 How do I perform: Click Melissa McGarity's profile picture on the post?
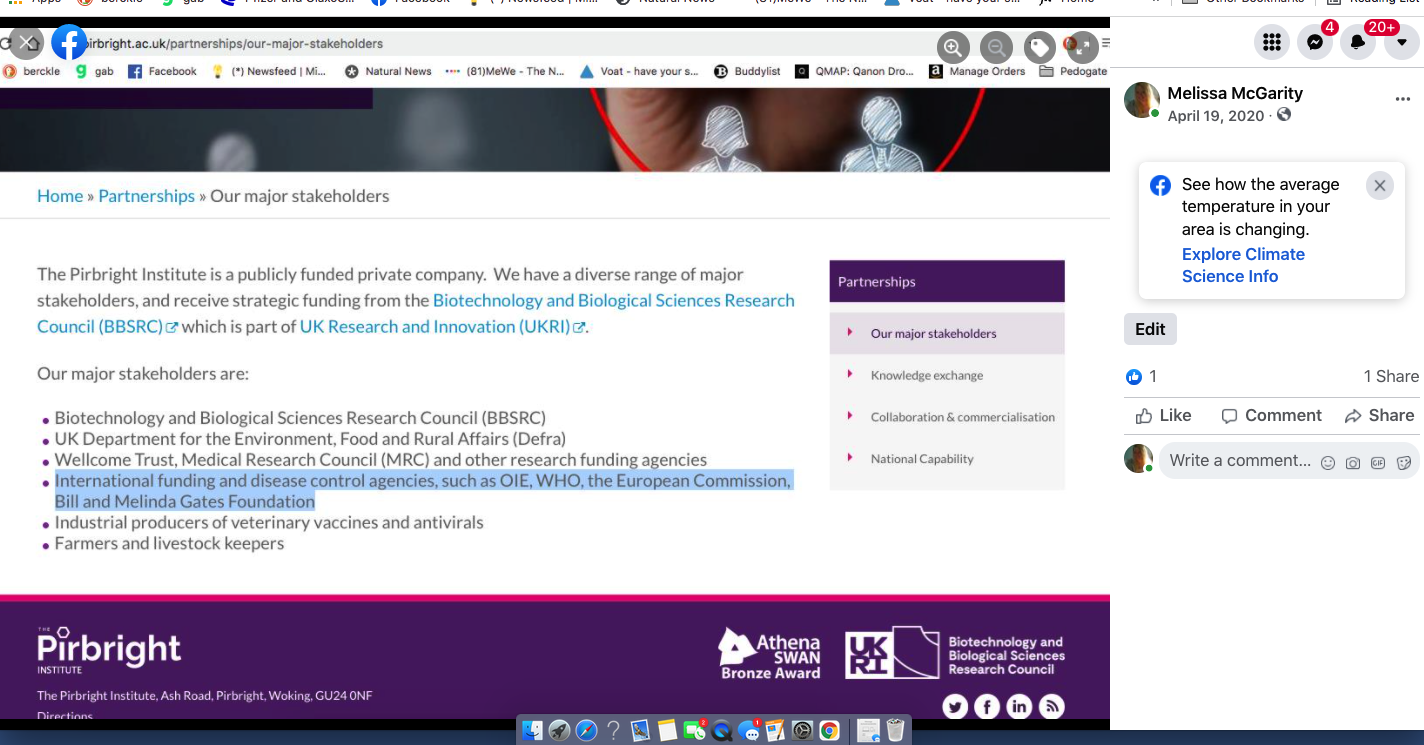coord(1141,100)
